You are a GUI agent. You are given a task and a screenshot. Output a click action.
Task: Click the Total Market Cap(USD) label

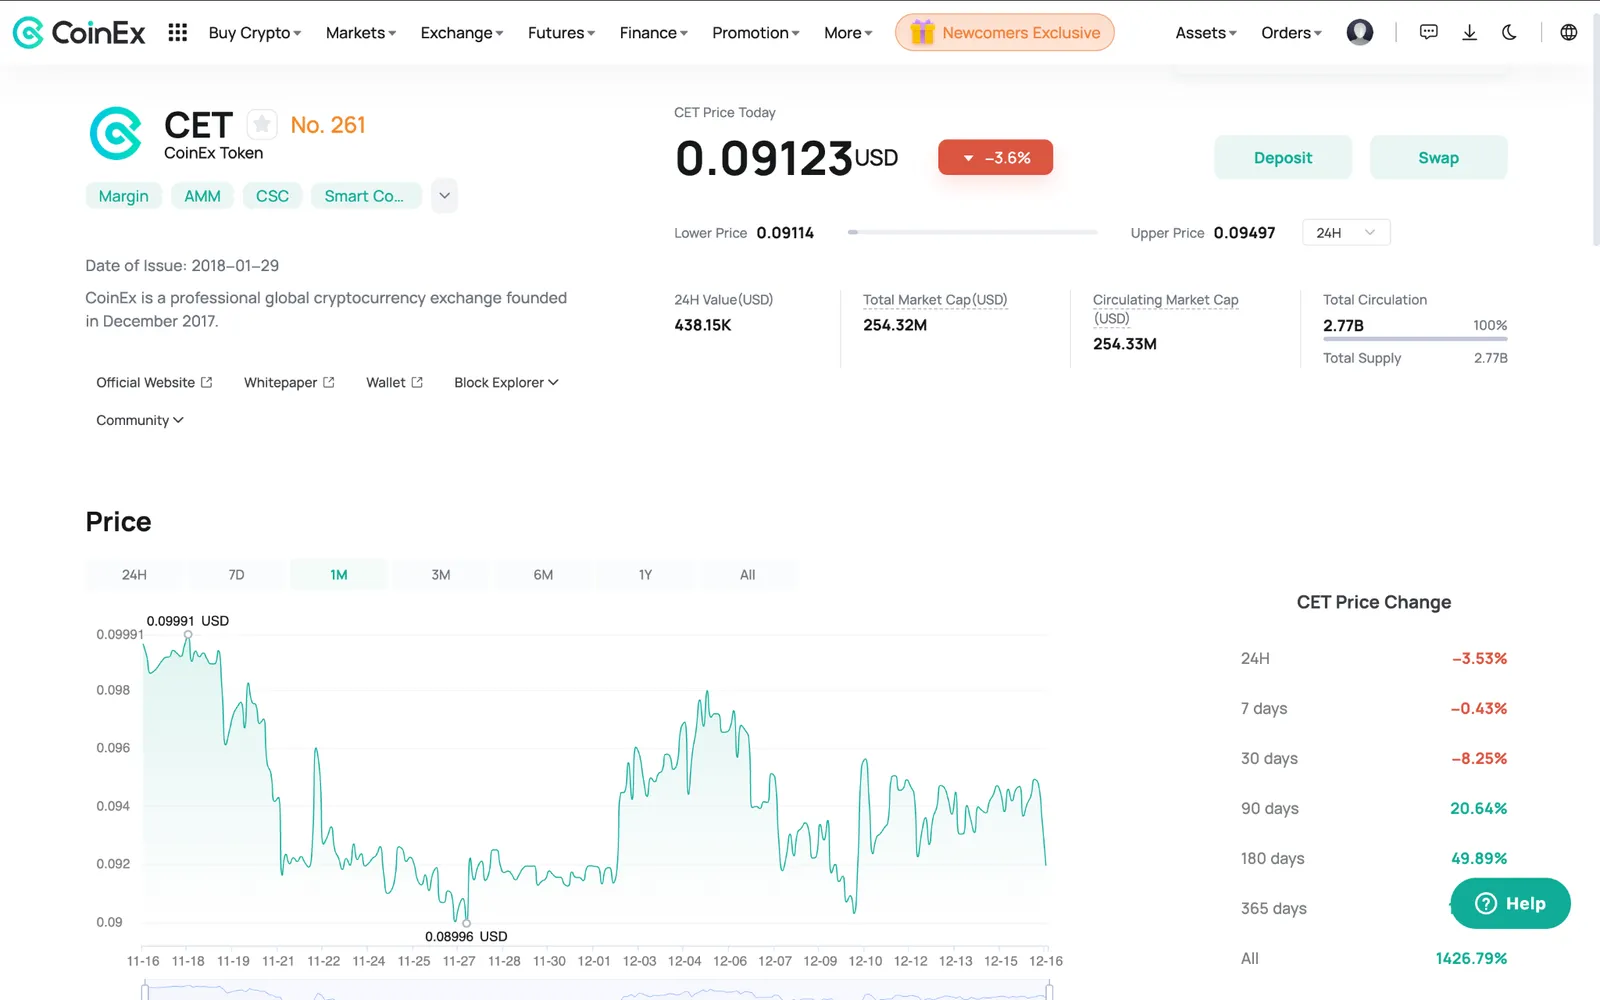(935, 300)
